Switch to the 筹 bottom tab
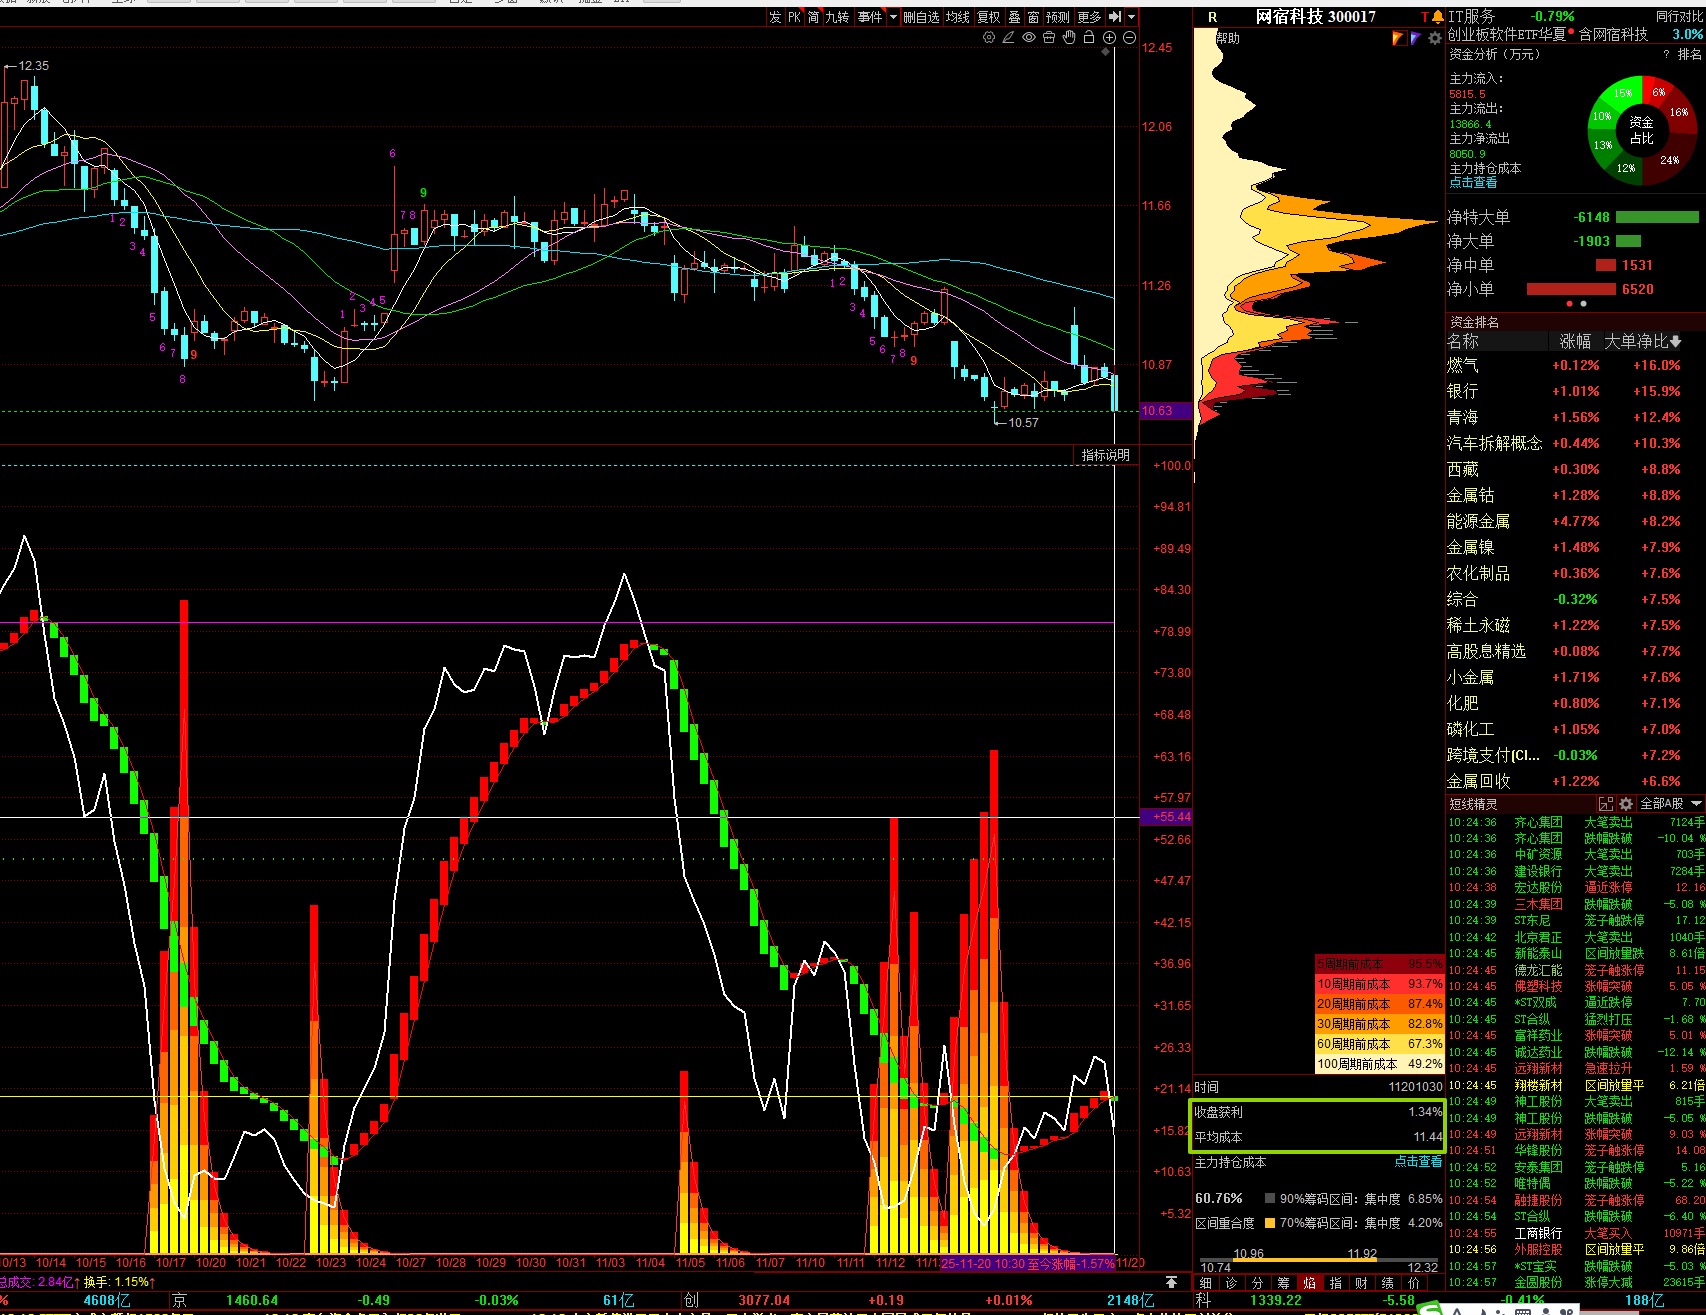Screen dimensions: 1706x1315 point(1283,1283)
